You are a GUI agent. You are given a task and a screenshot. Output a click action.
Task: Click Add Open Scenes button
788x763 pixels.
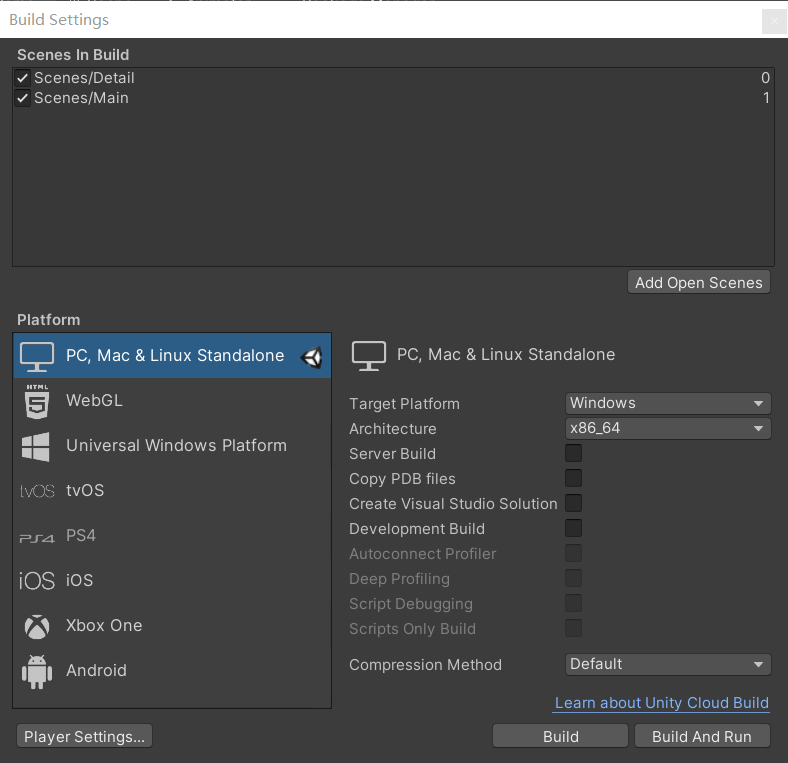click(x=699, y=282)
